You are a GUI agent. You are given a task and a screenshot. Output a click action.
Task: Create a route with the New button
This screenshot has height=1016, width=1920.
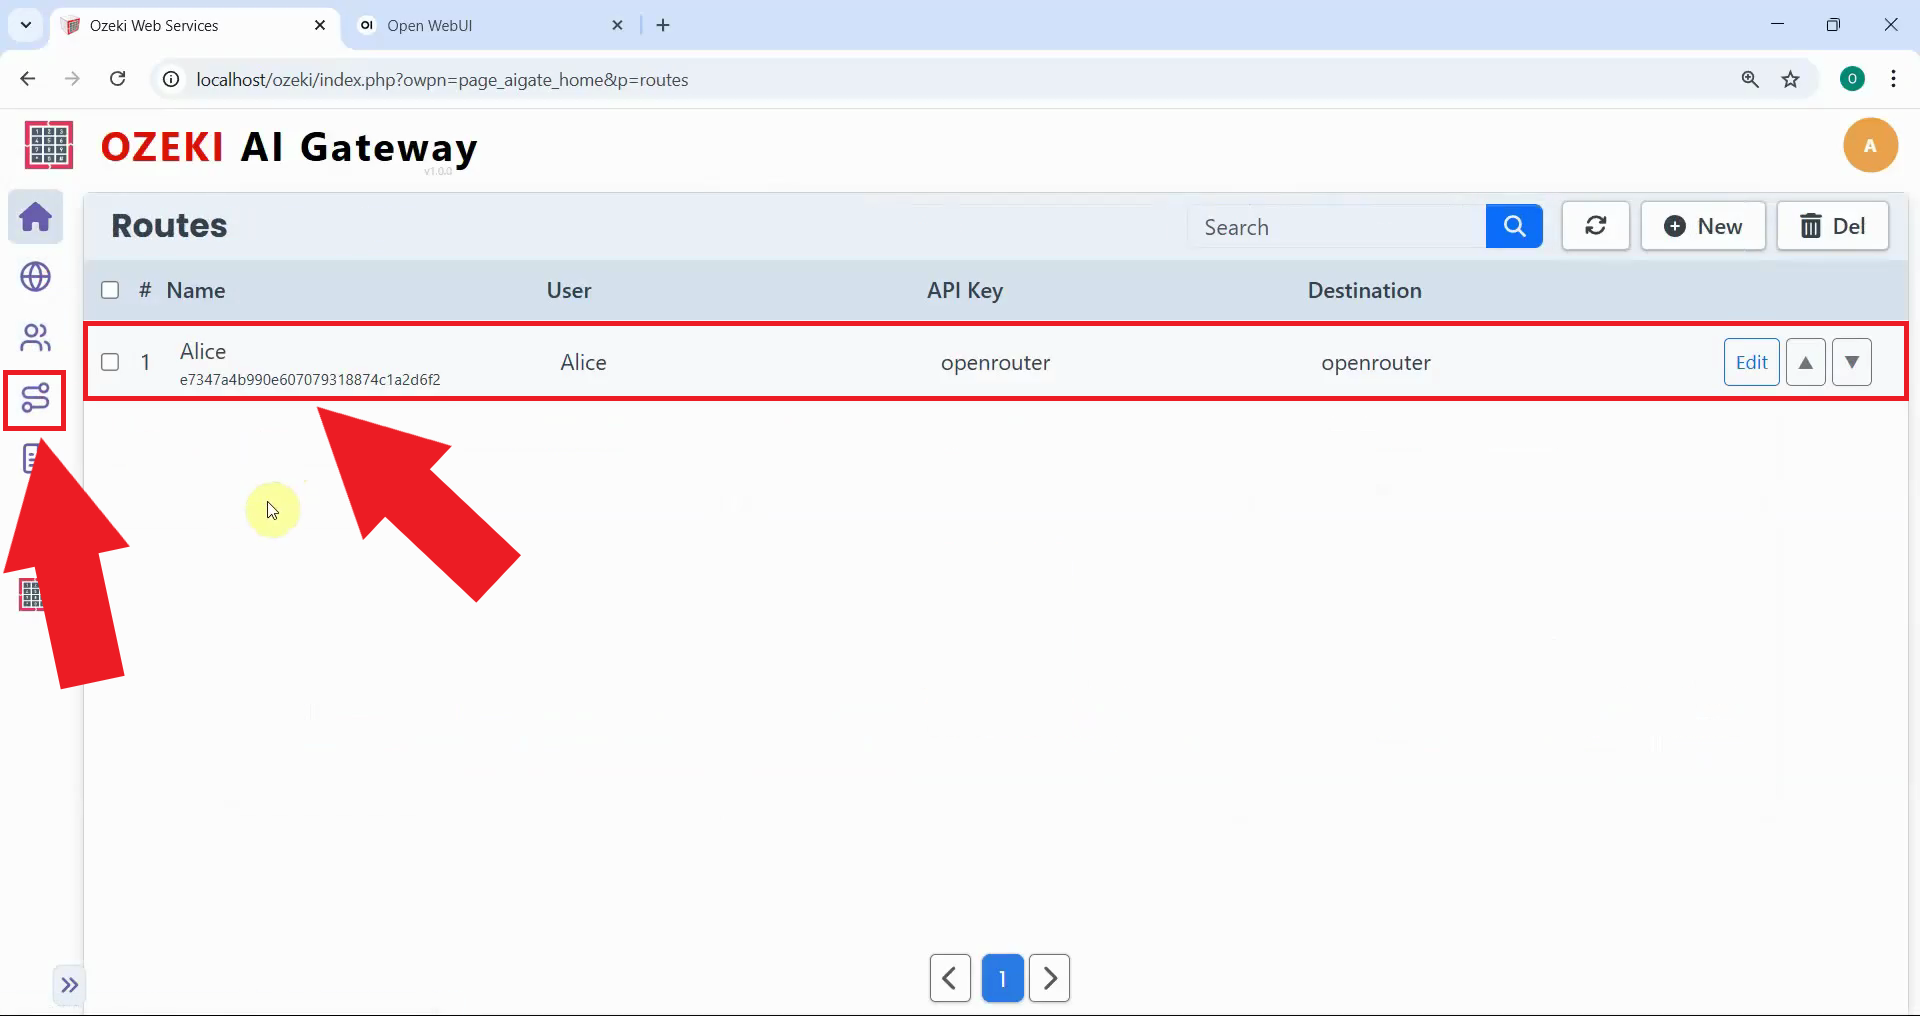(1703, 226)
